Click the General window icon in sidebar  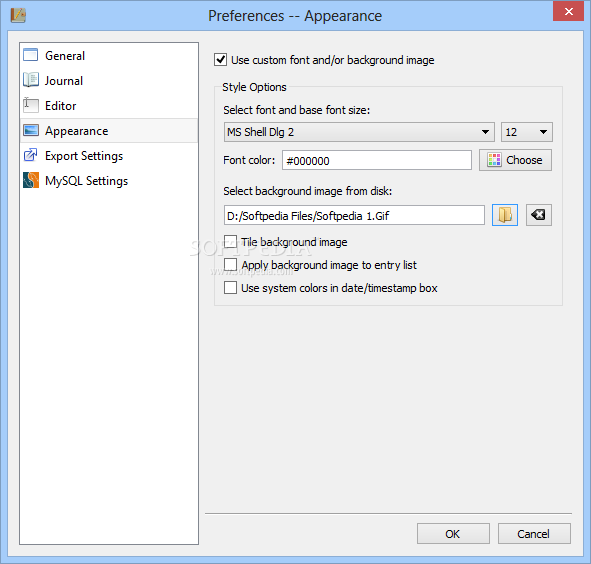[x=31, y=55]
